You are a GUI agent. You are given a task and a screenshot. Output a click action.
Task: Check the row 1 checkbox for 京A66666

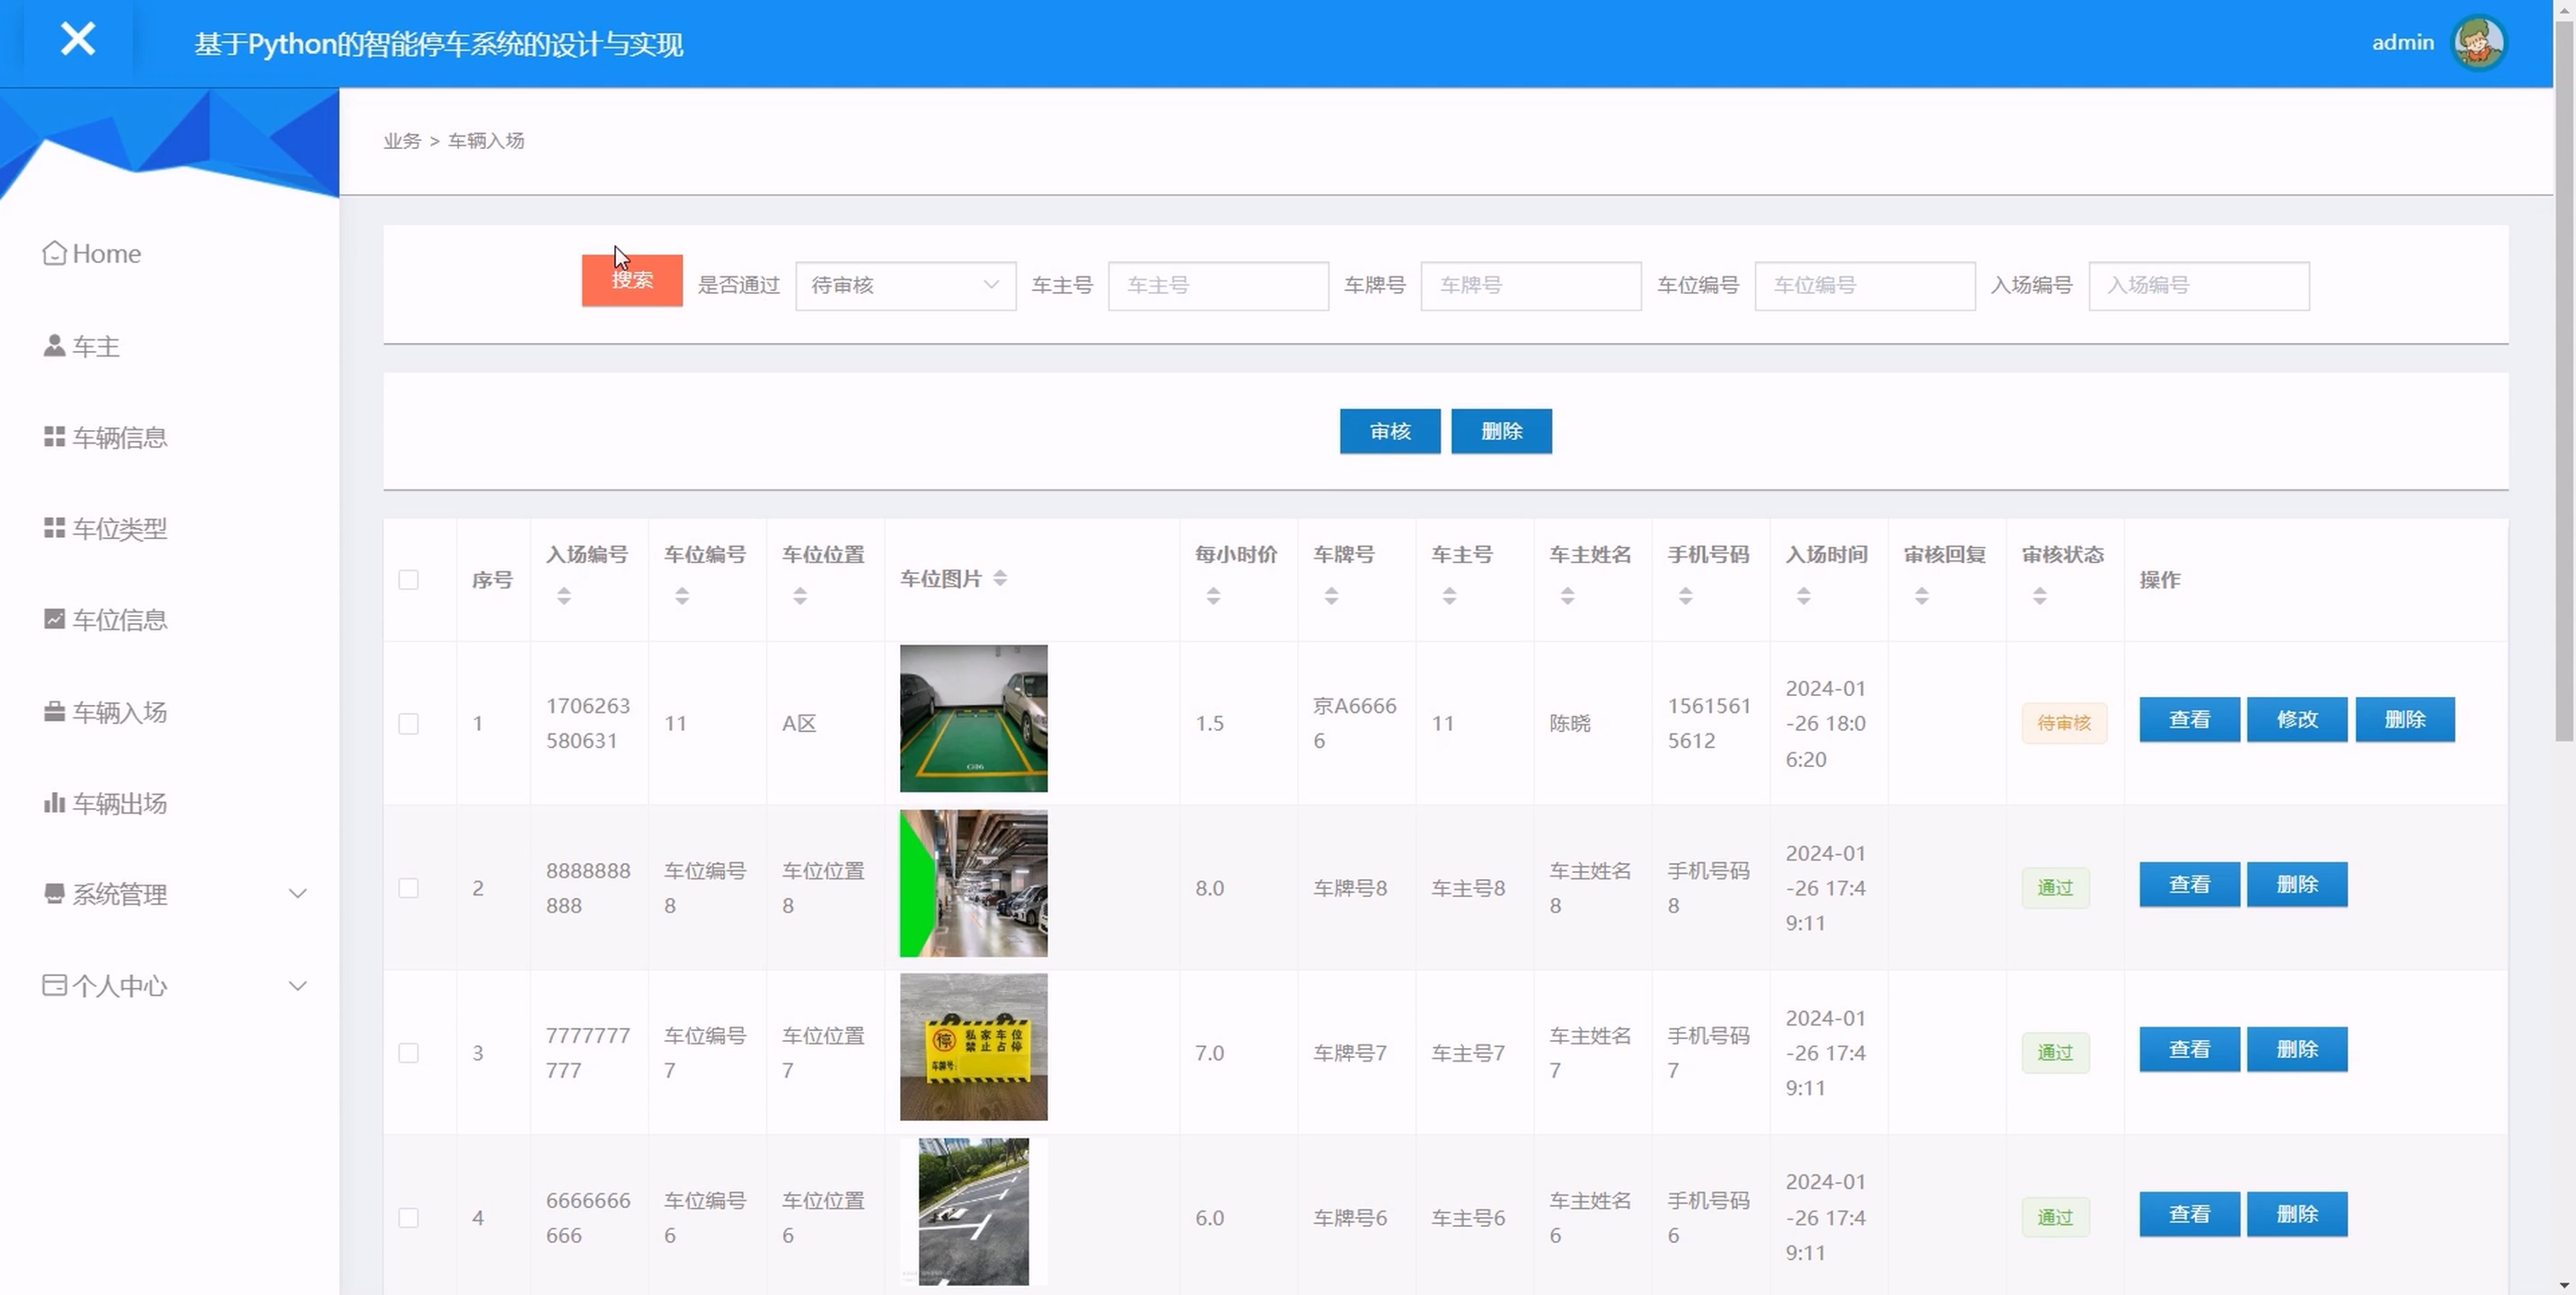click(x=408, y=723)
